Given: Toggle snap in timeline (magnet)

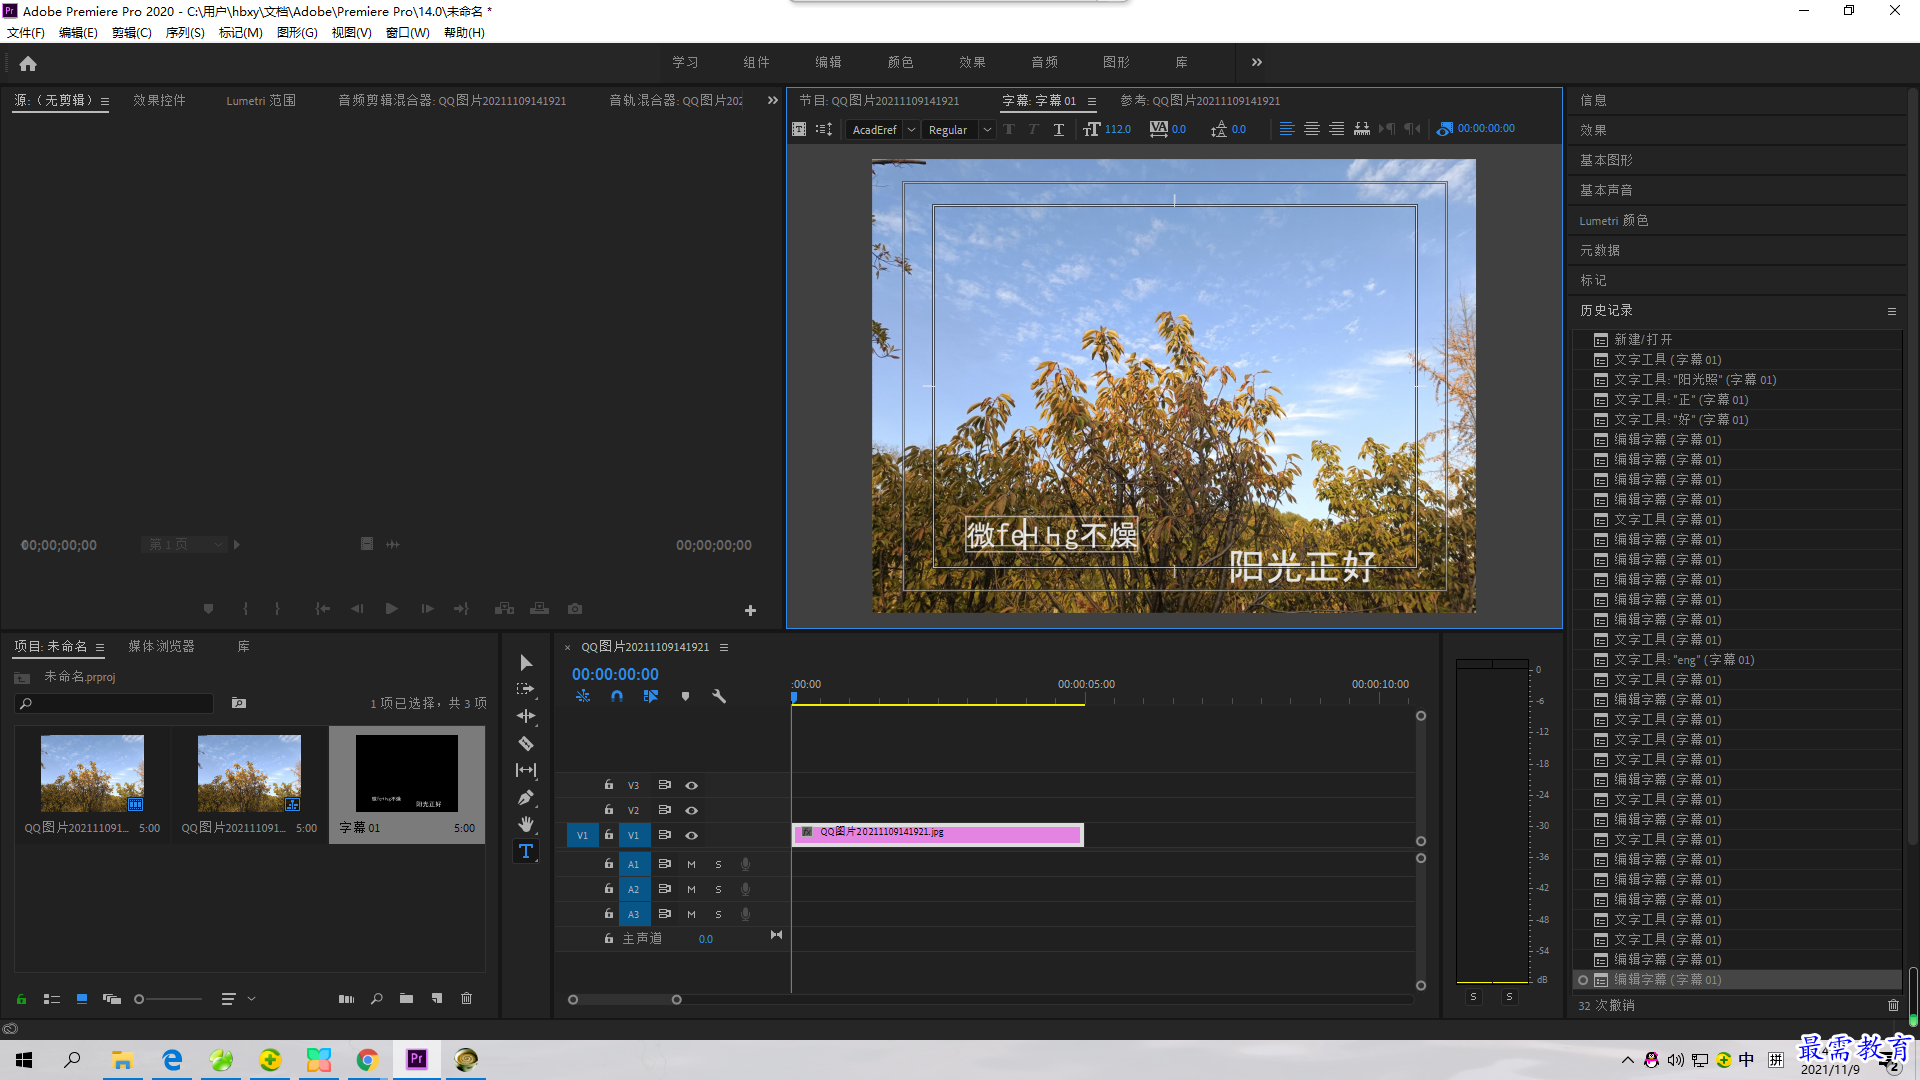Looking at the screenshot, I should tap(617, 696).
